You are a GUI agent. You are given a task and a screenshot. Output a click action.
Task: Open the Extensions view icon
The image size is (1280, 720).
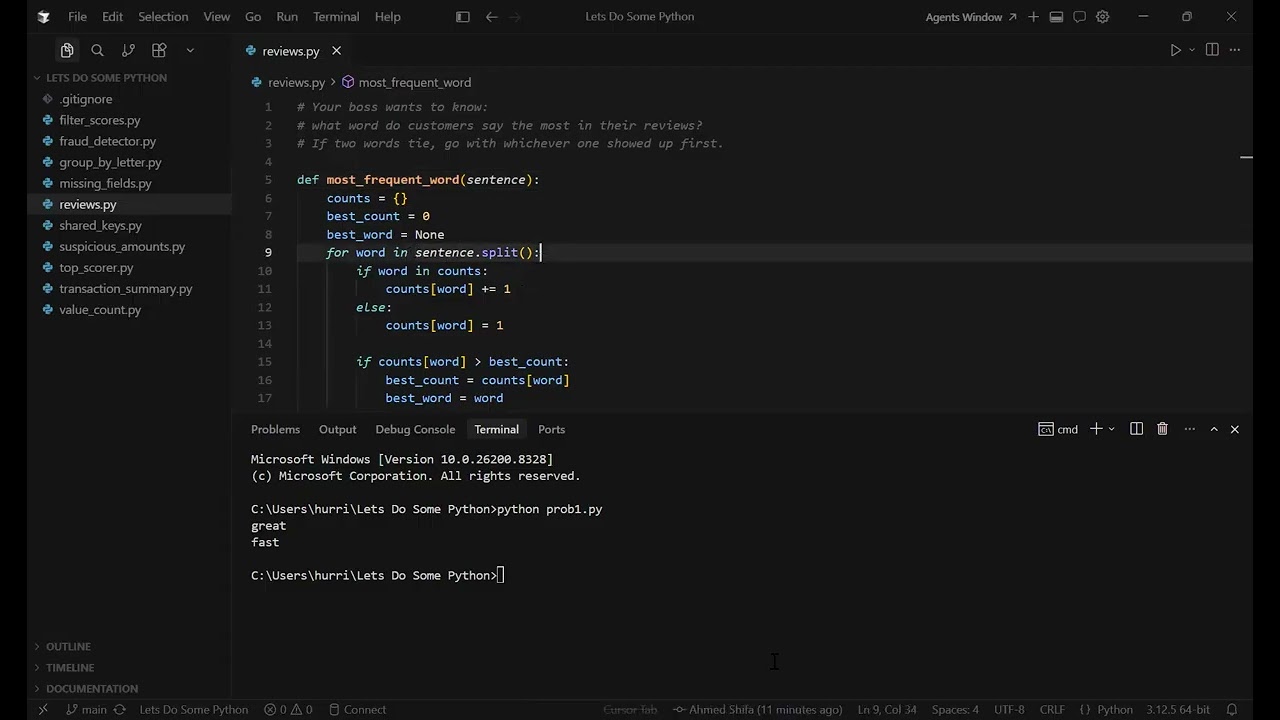click(159, 50)
